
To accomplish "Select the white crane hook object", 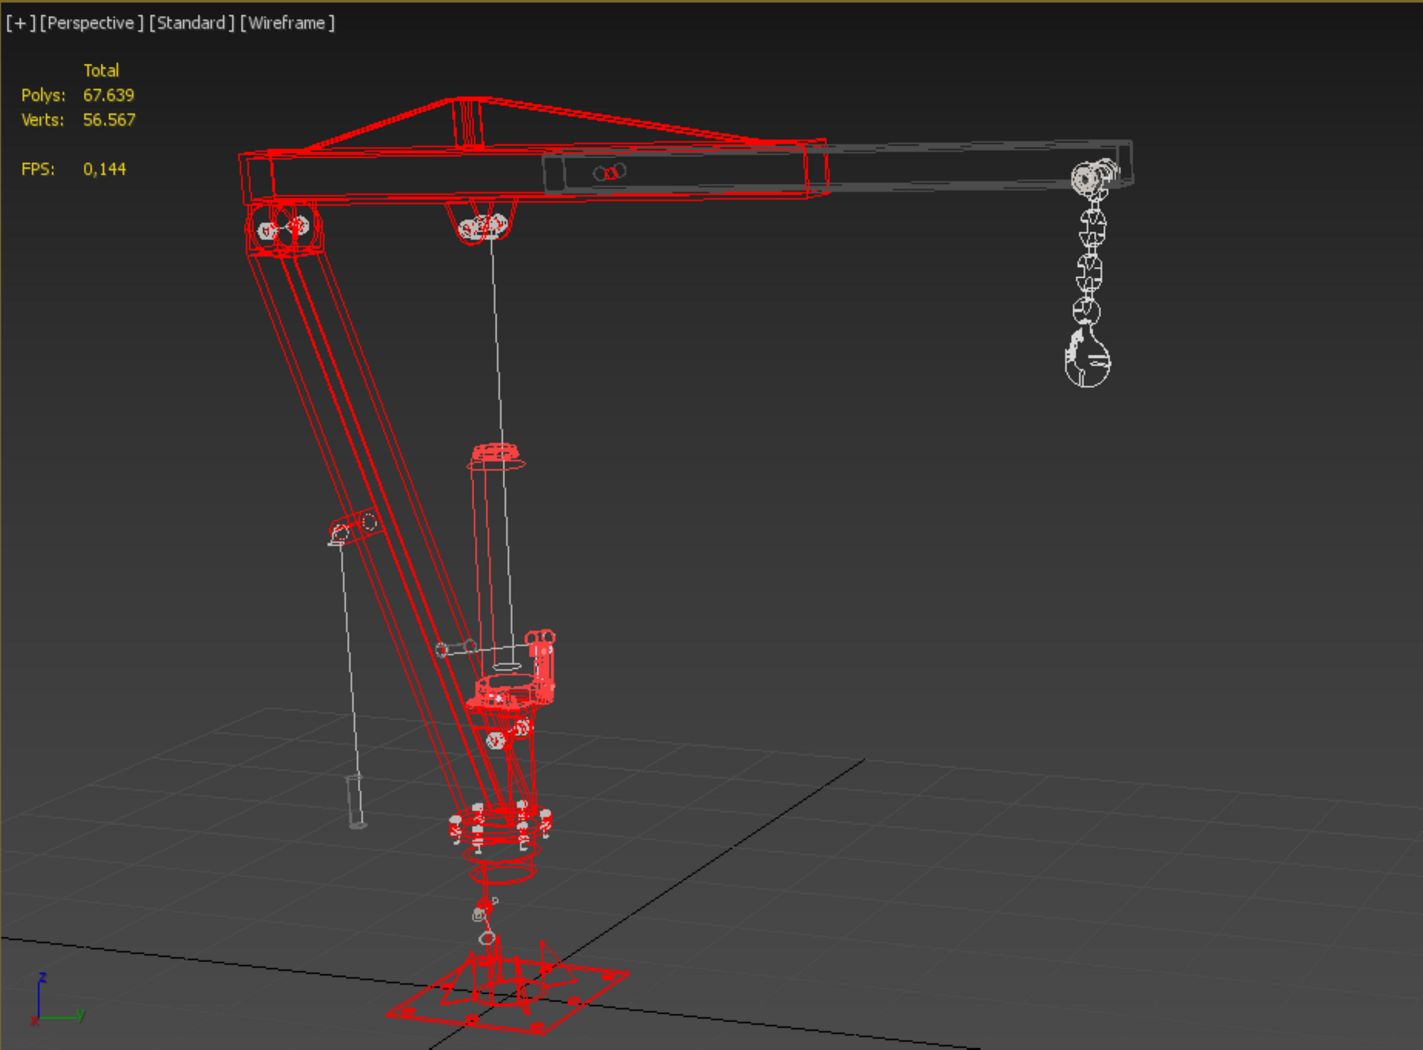I will click(x=1087, y=358).
